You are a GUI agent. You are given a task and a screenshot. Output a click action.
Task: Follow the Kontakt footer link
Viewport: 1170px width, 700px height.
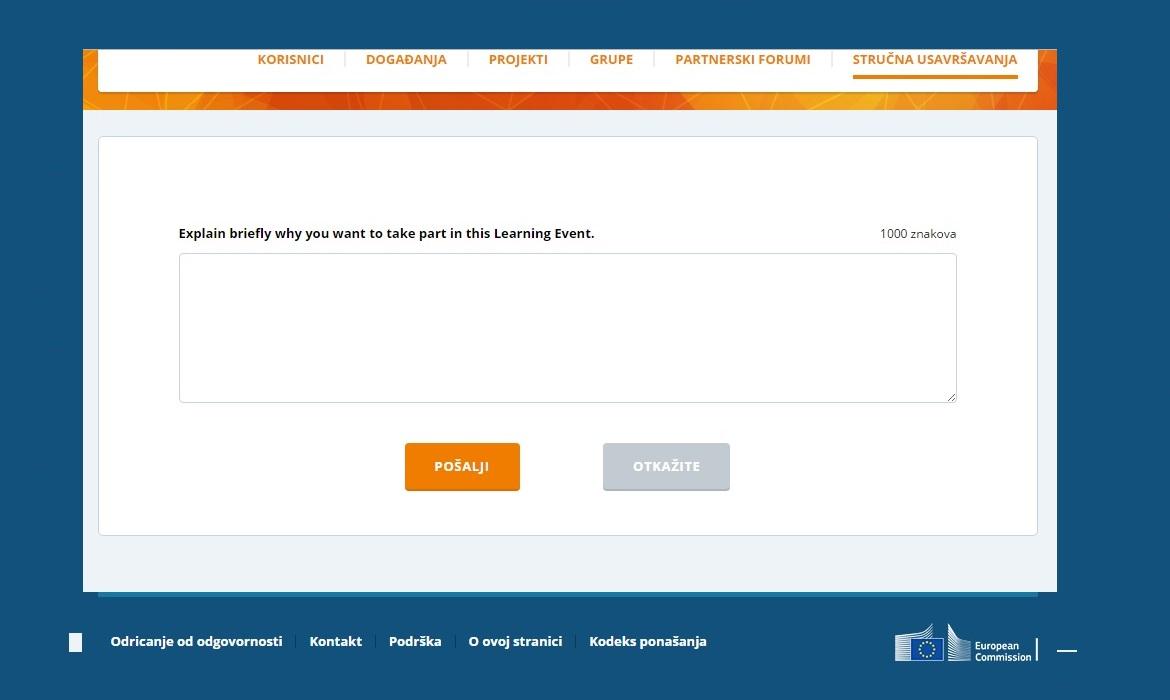(336, 642)
